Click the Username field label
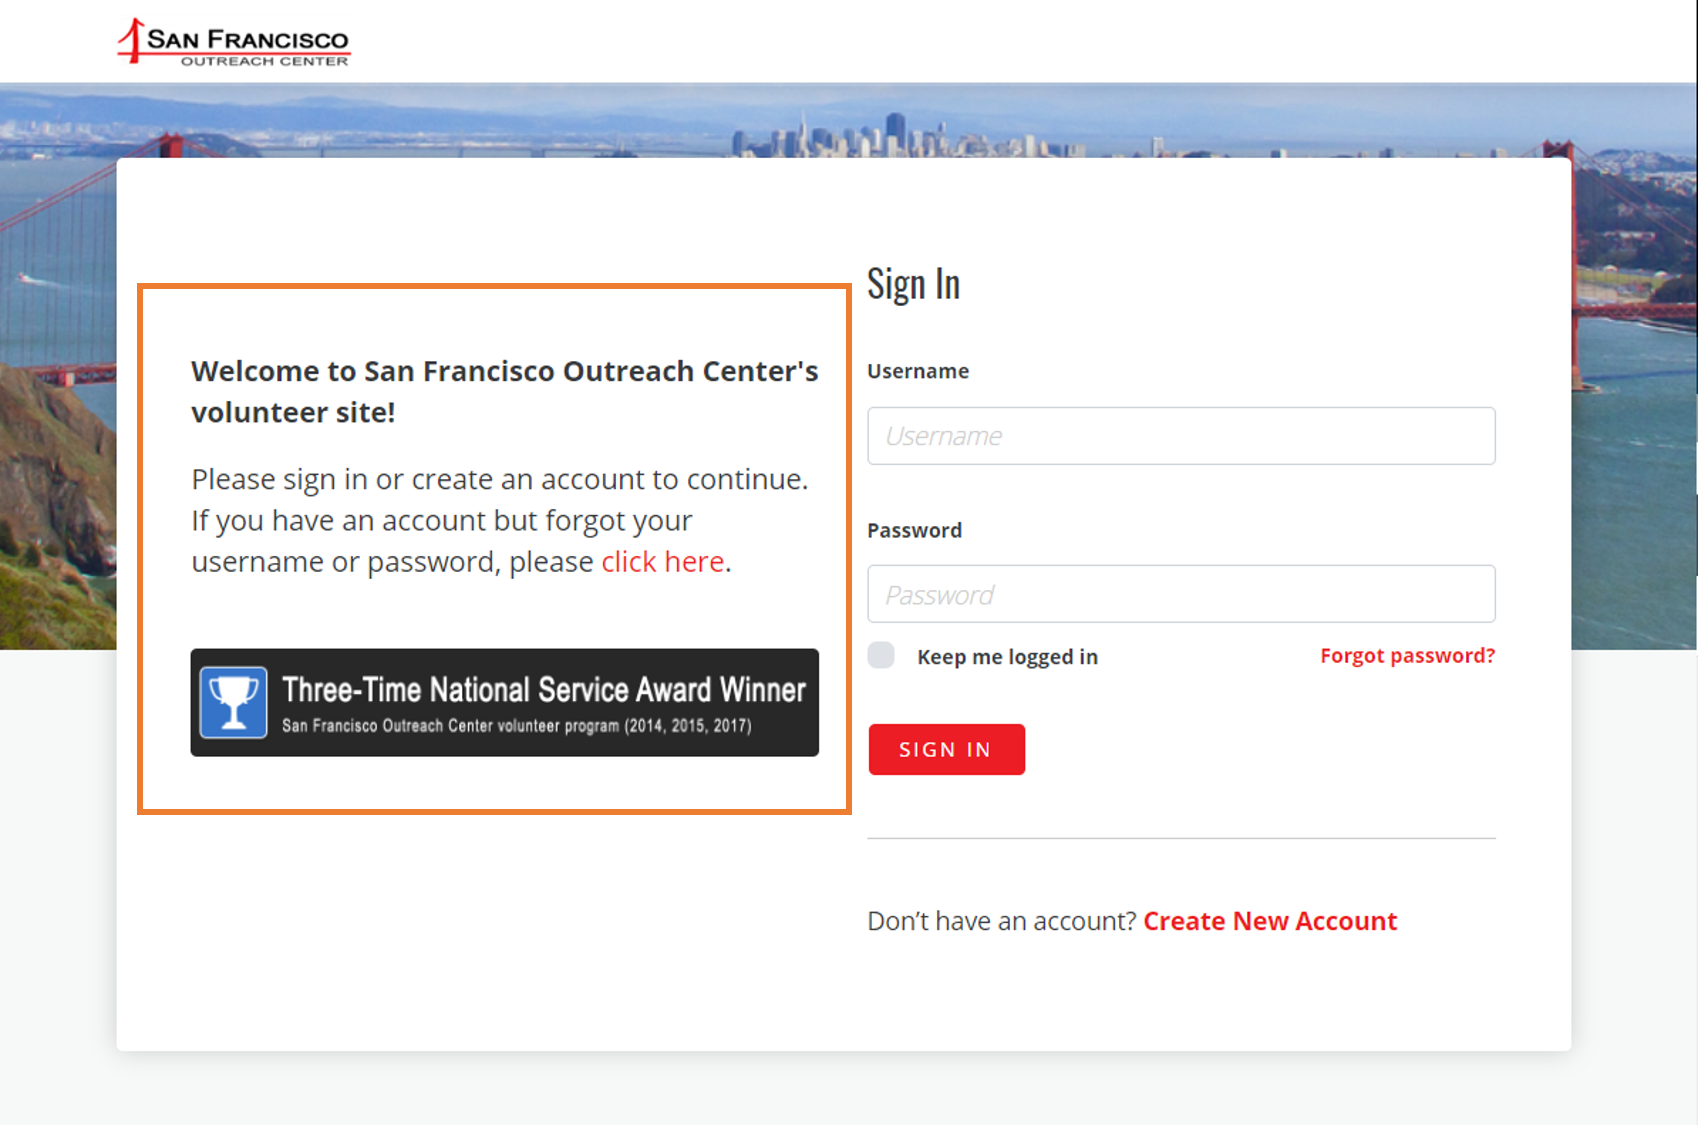 [917, 370]
